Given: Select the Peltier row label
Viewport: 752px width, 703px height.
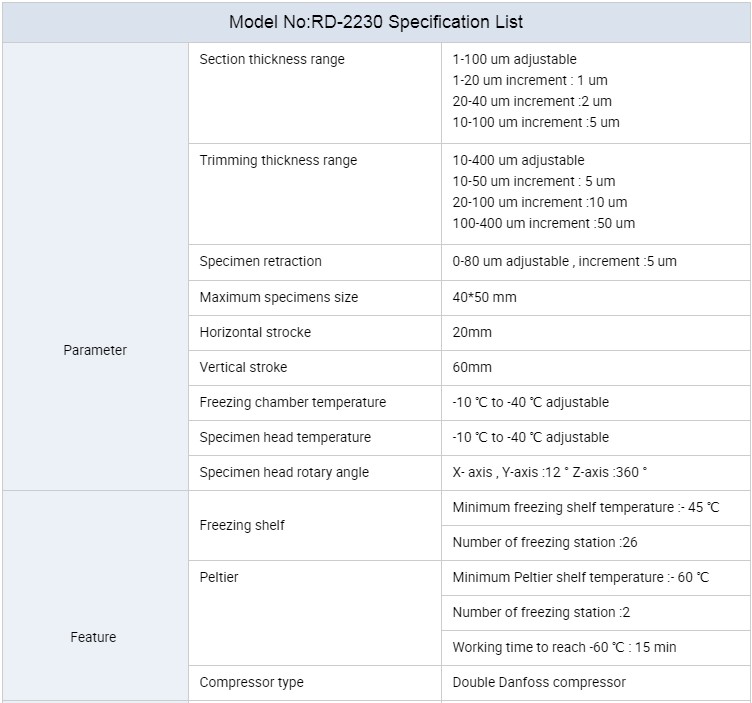Looking at the screenshot, I should pos(219,577).
